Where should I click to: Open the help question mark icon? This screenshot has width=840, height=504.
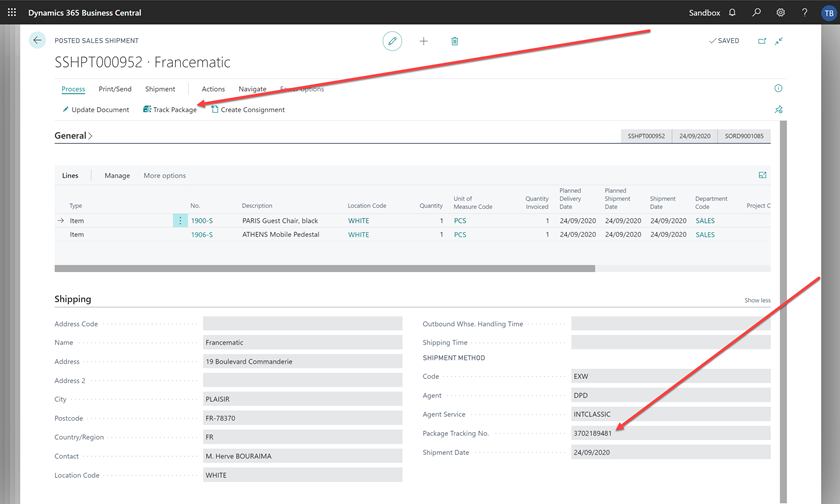click(805, 12)
